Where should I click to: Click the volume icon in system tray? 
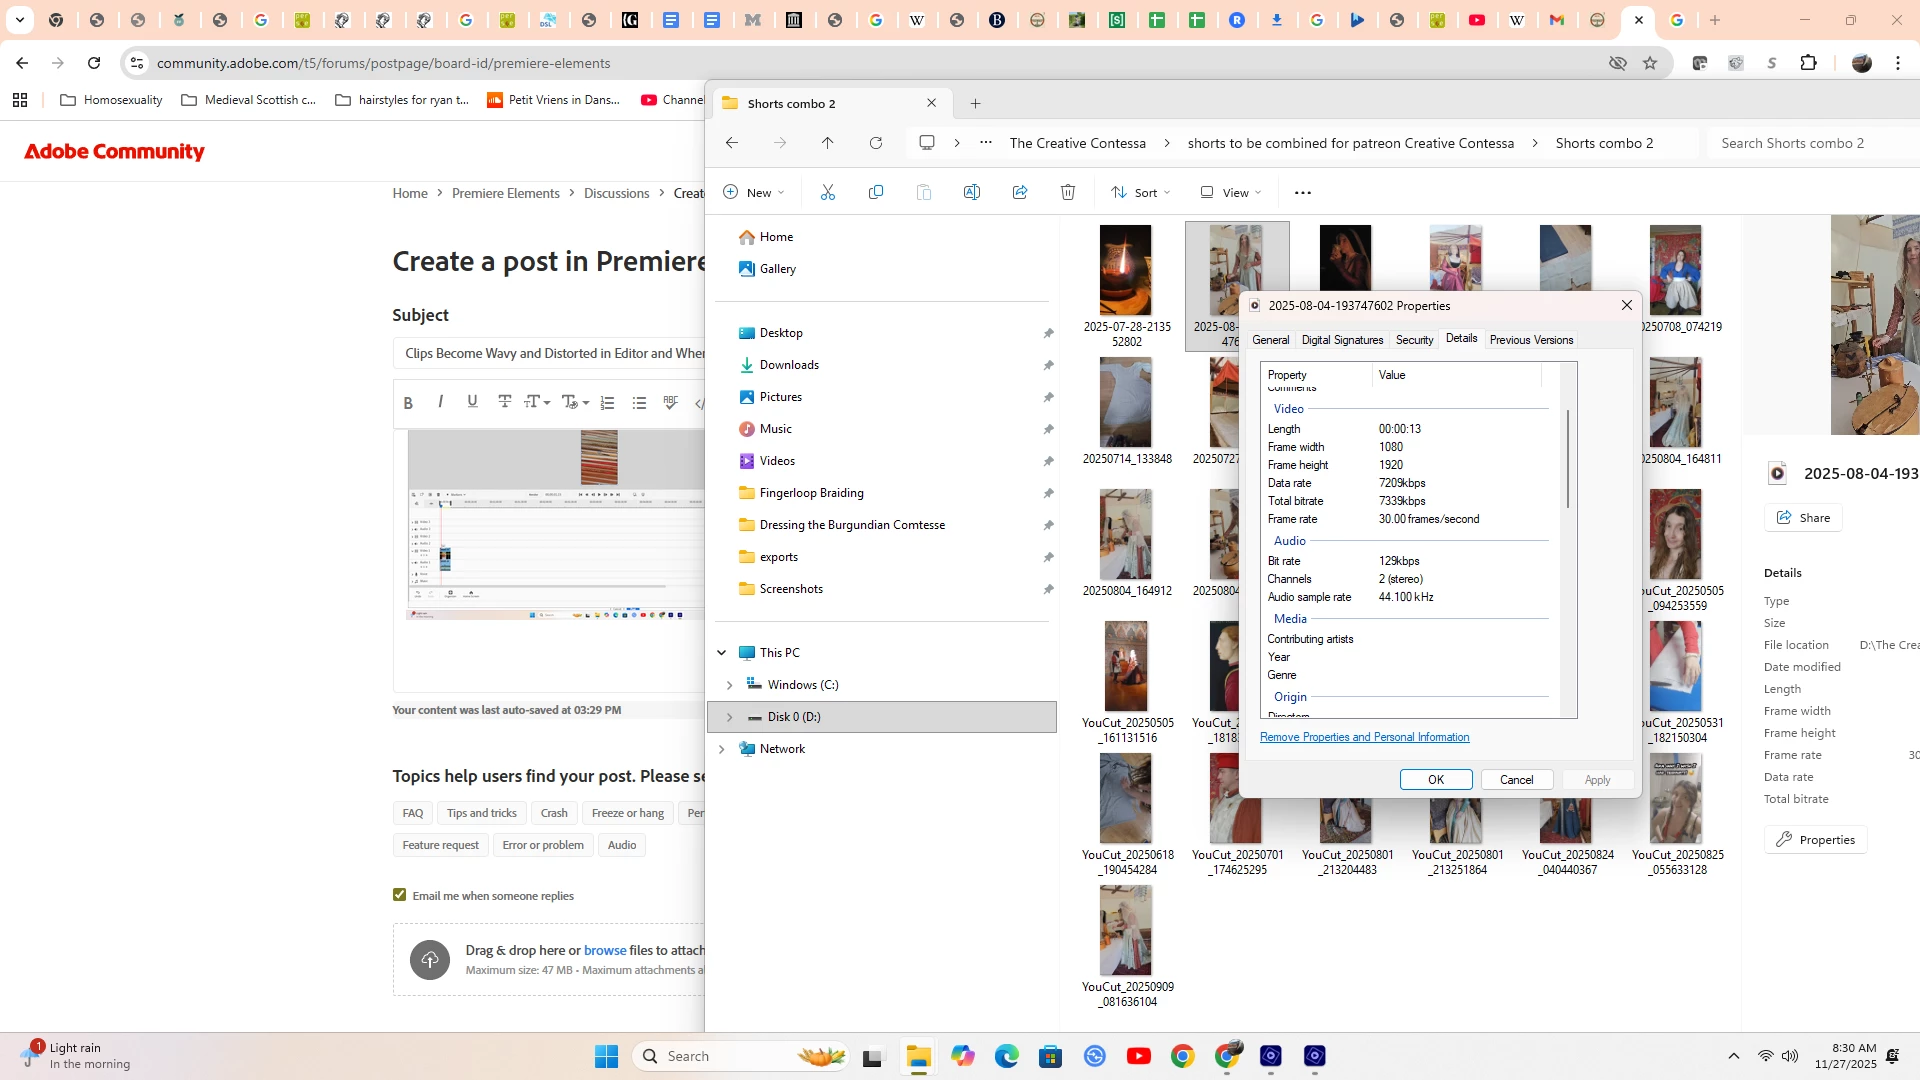point(1790,1056)
